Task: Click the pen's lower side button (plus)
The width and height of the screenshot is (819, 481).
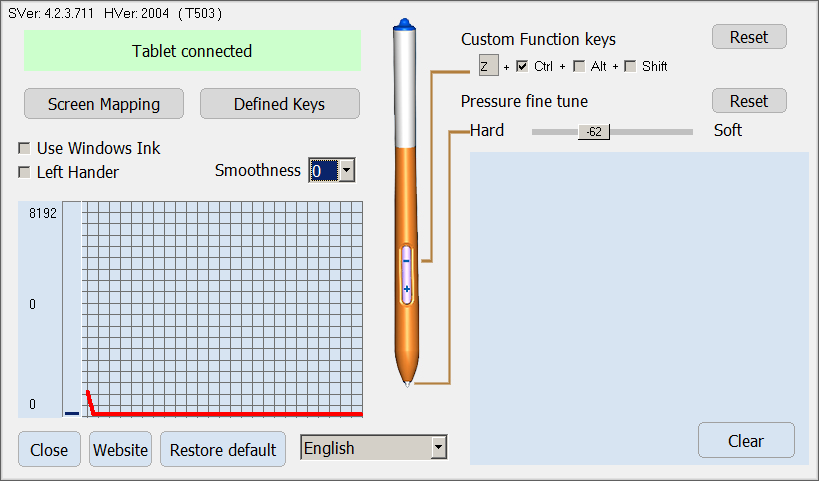Action: tap(406, 288)
